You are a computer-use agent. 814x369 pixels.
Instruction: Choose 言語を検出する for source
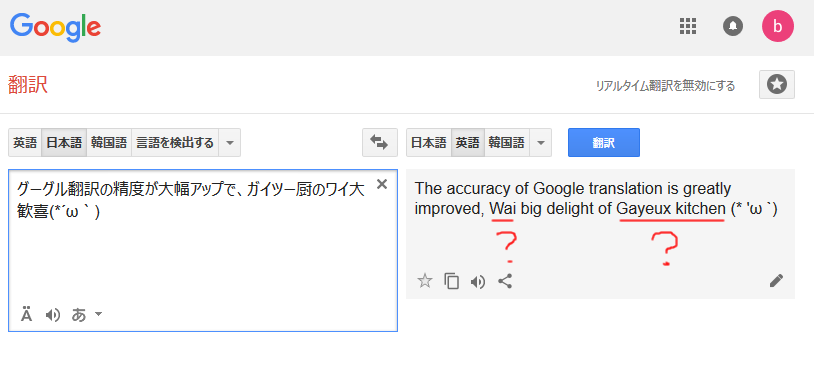(x=175, y=143)
